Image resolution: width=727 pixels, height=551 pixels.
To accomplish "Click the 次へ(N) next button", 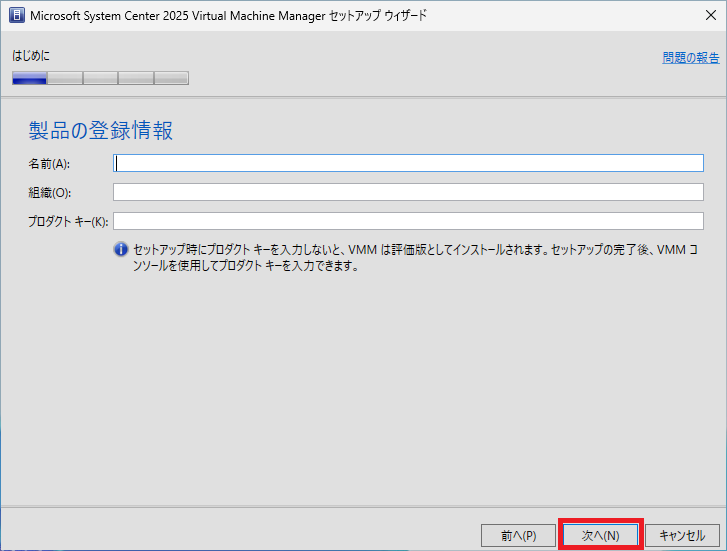I will tap(600, 535).
